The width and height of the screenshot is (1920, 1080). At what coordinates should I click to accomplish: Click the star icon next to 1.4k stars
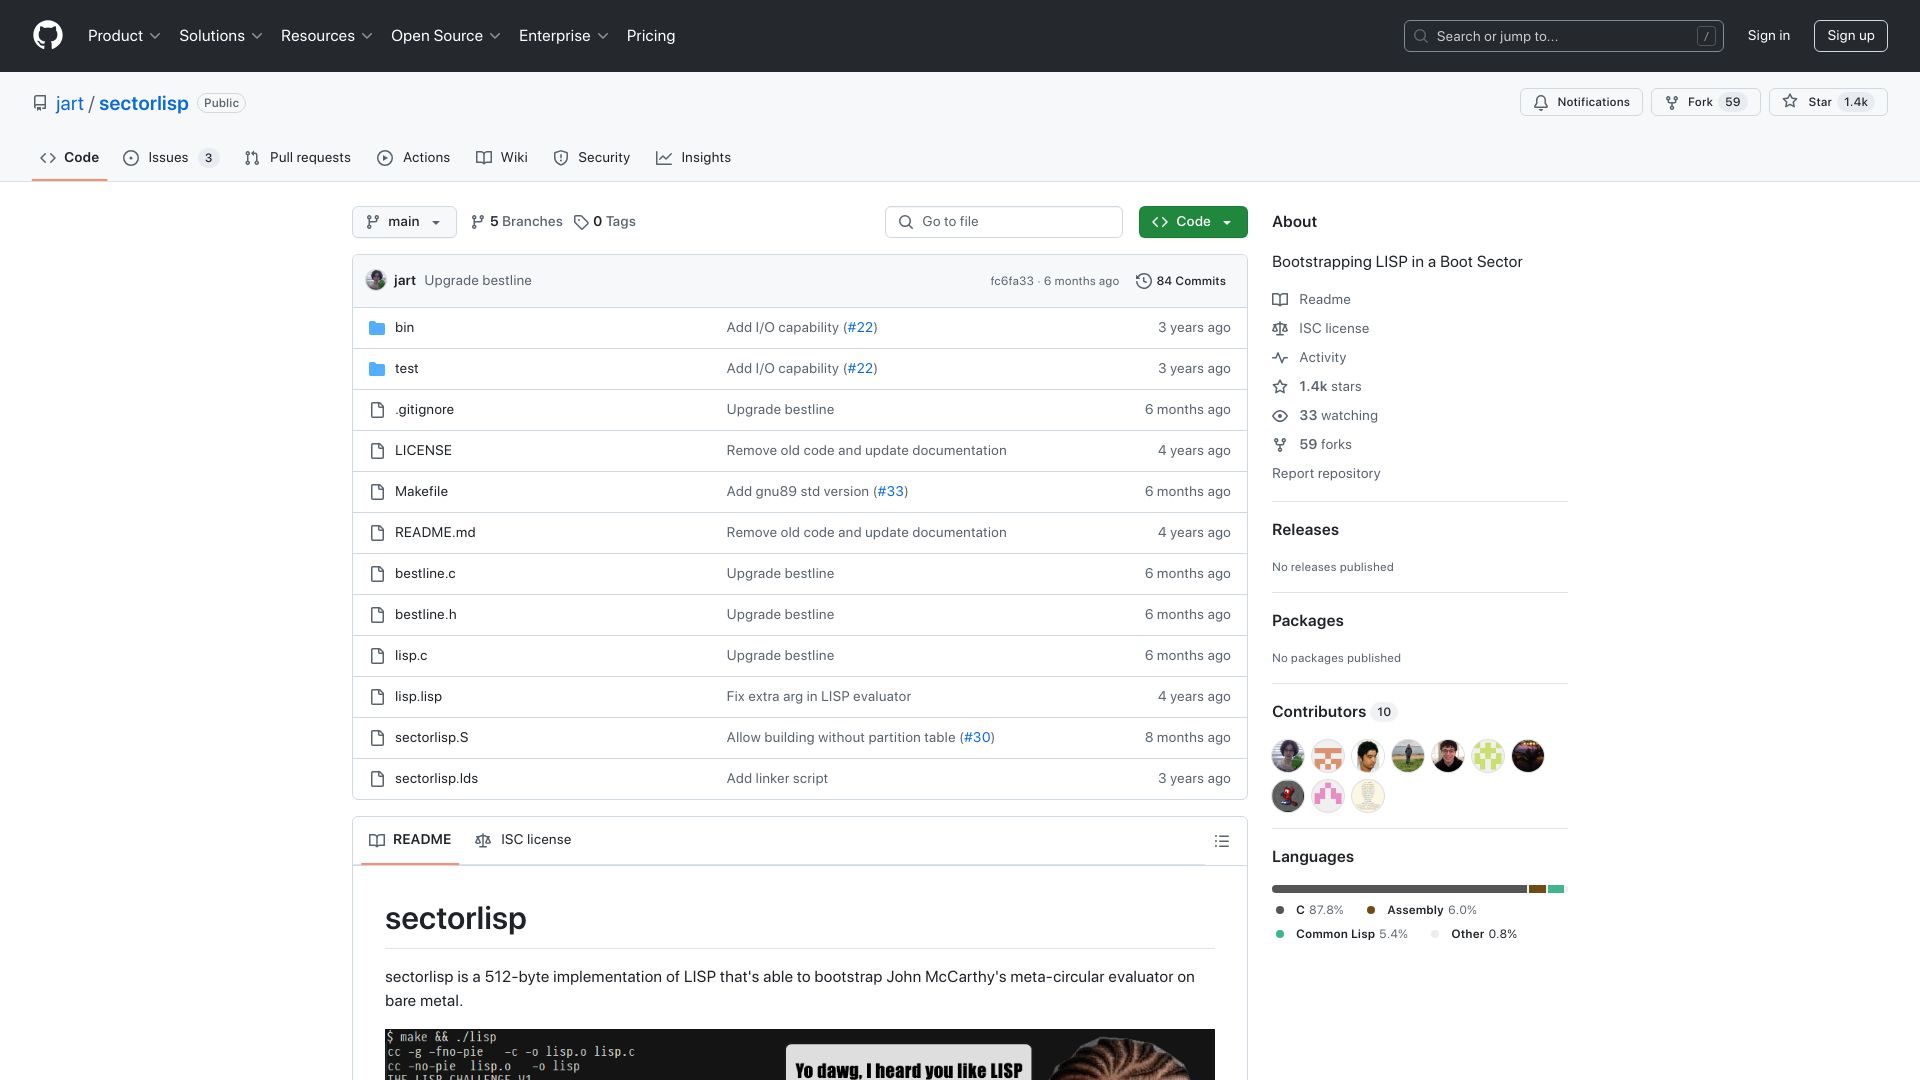[x=1280, y=387]
